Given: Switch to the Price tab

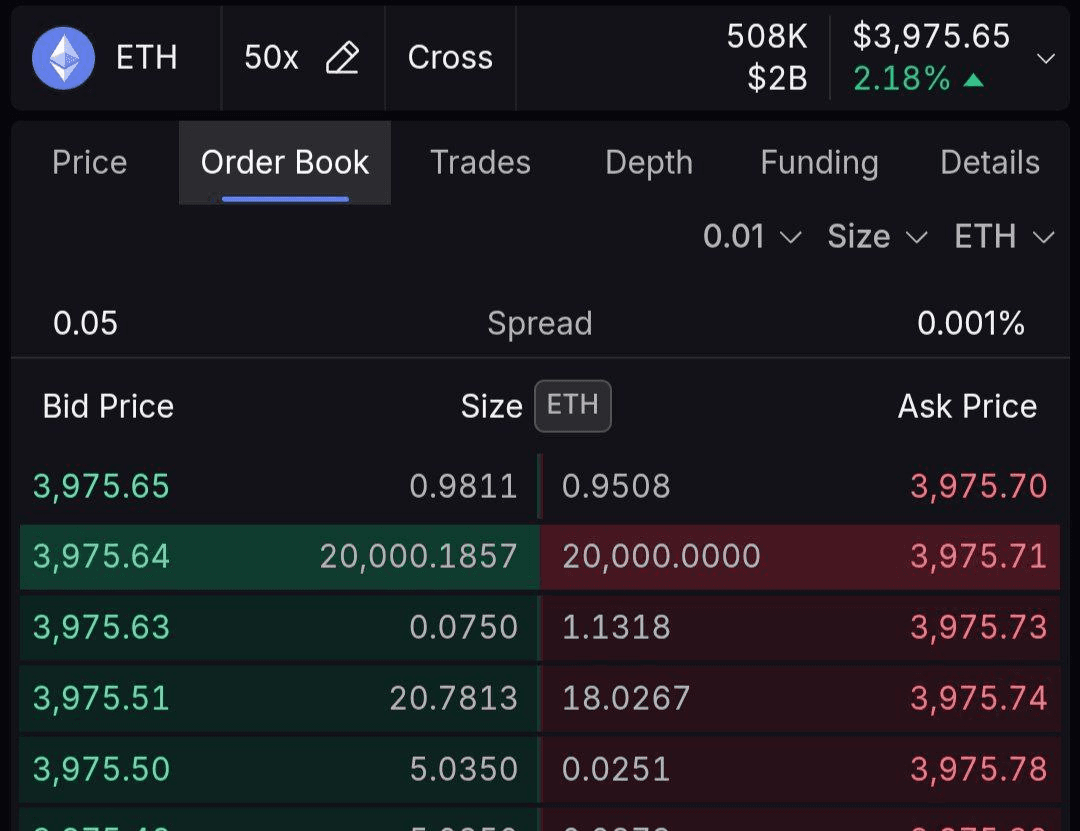Looking at the screenshot, I should (90, 163).
